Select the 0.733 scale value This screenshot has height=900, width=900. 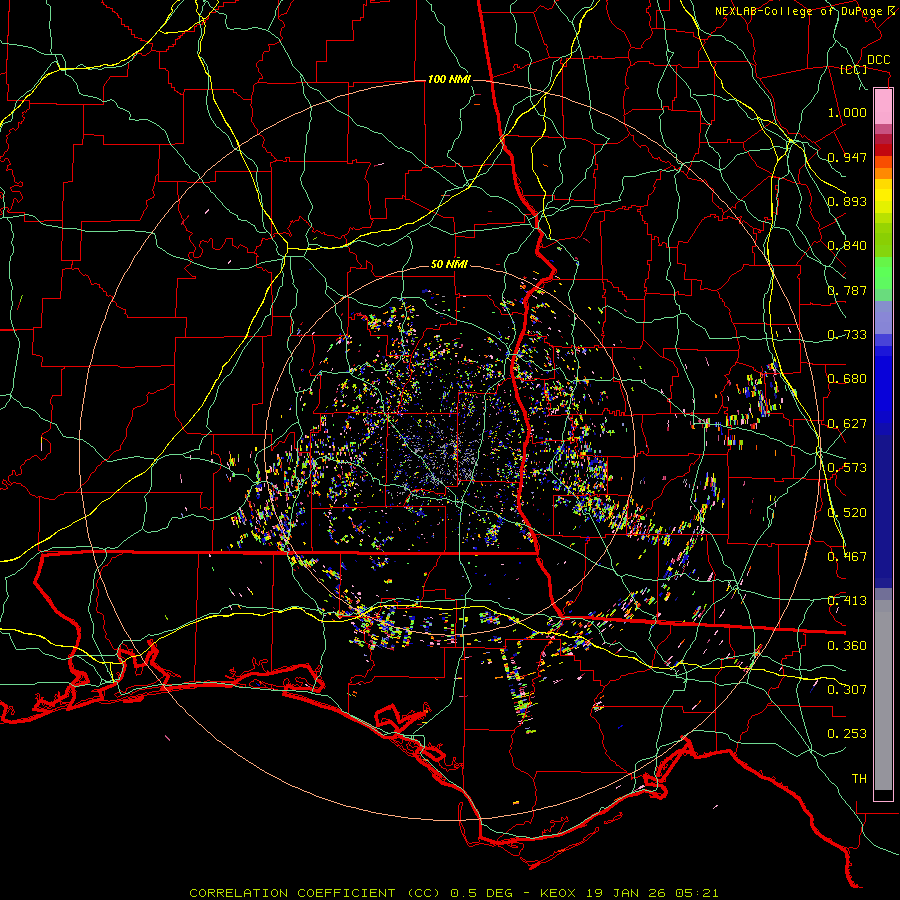847,335
